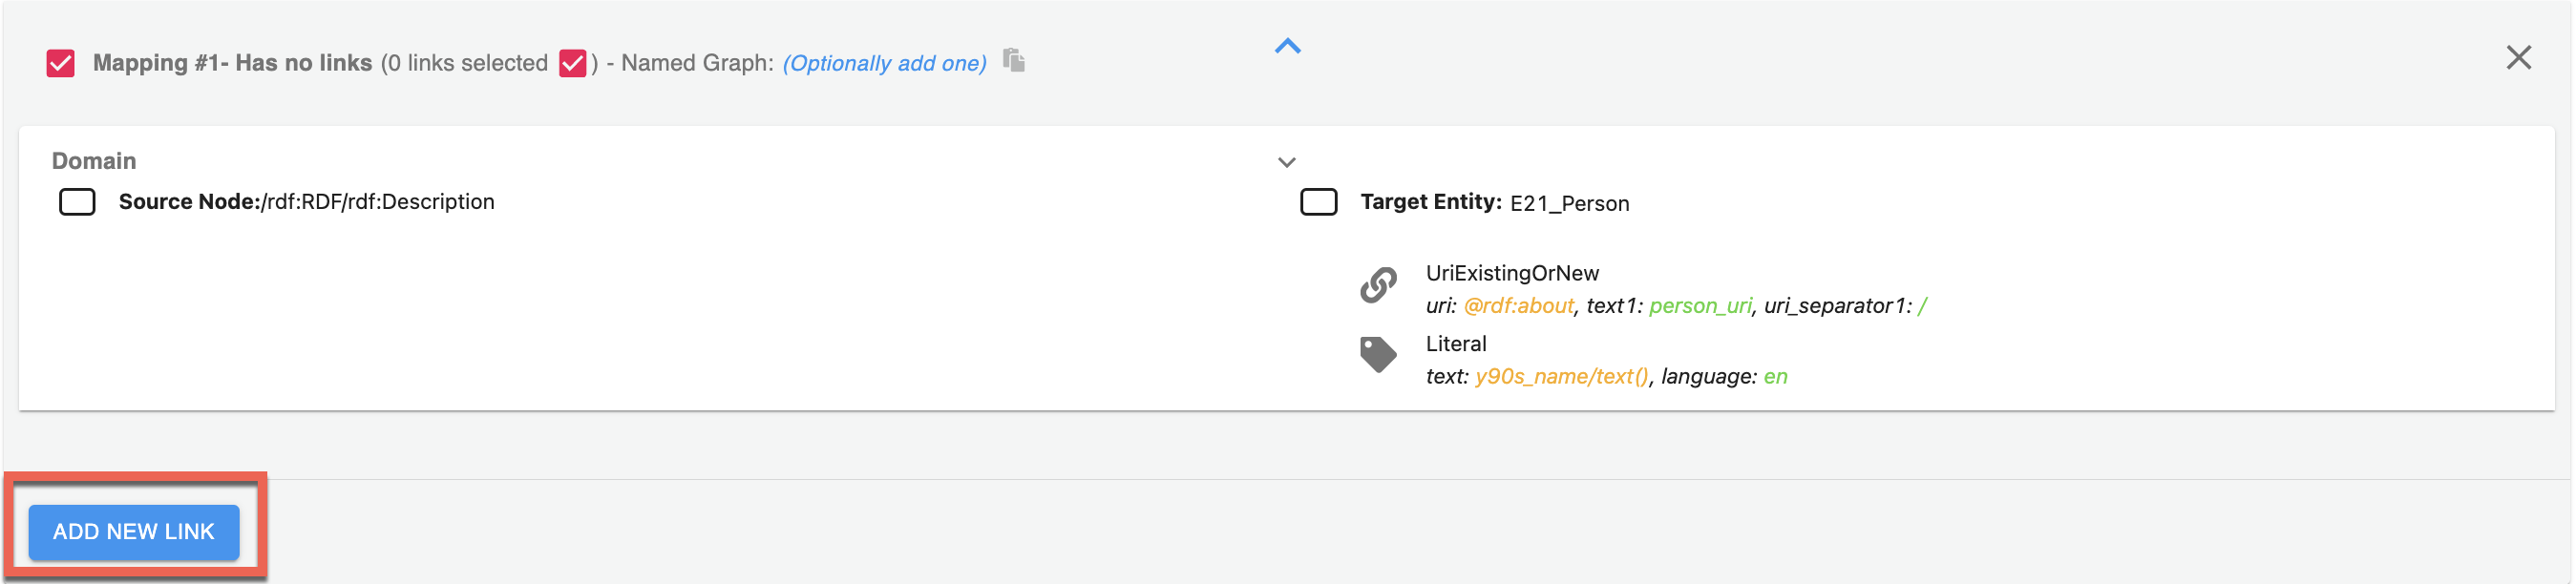Click the Source Node path /rdf:RDF/rdf:Description

pos(378,202)
